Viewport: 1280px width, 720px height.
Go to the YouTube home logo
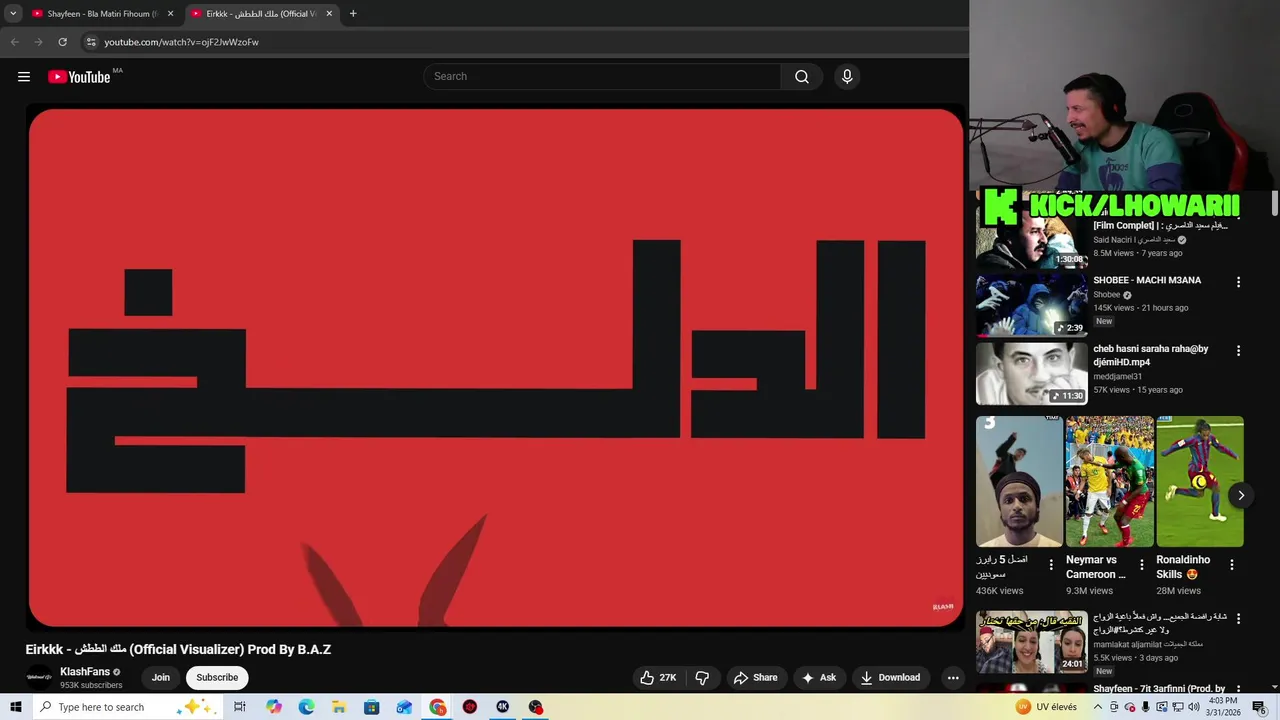coord(79,77)
